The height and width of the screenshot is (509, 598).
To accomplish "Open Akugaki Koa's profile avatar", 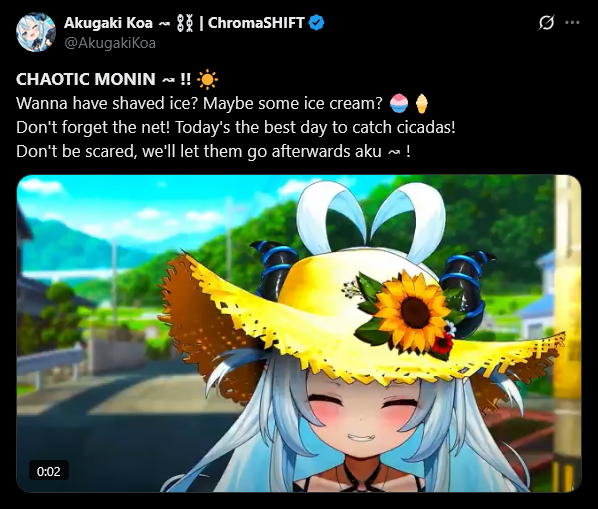I will click(36, 32).
